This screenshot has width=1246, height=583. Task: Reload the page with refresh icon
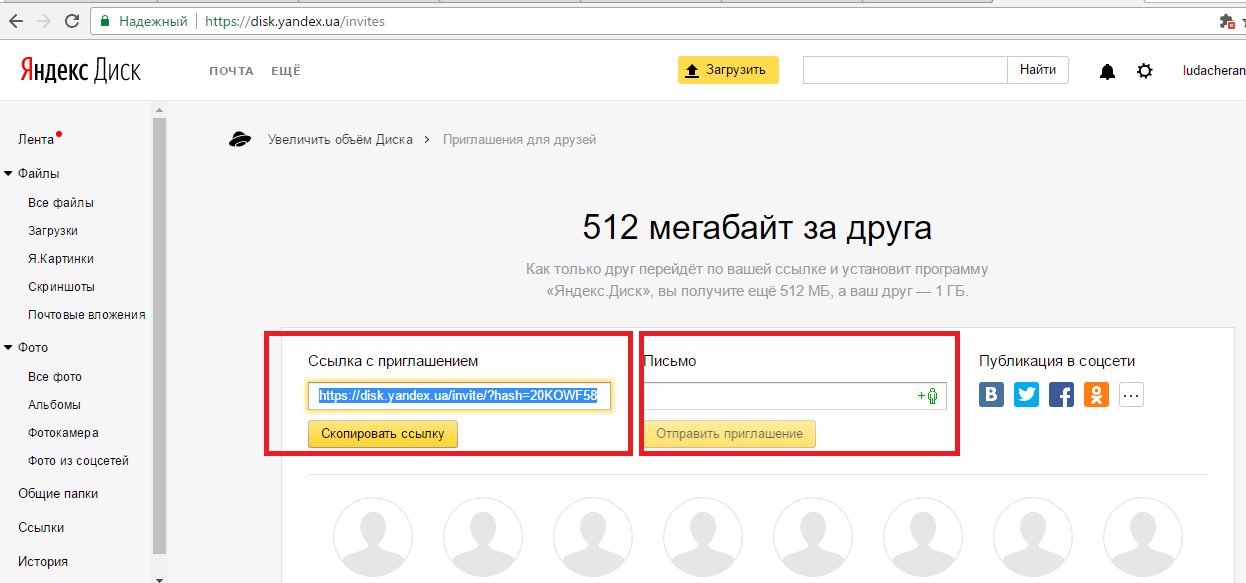point(72,20)
